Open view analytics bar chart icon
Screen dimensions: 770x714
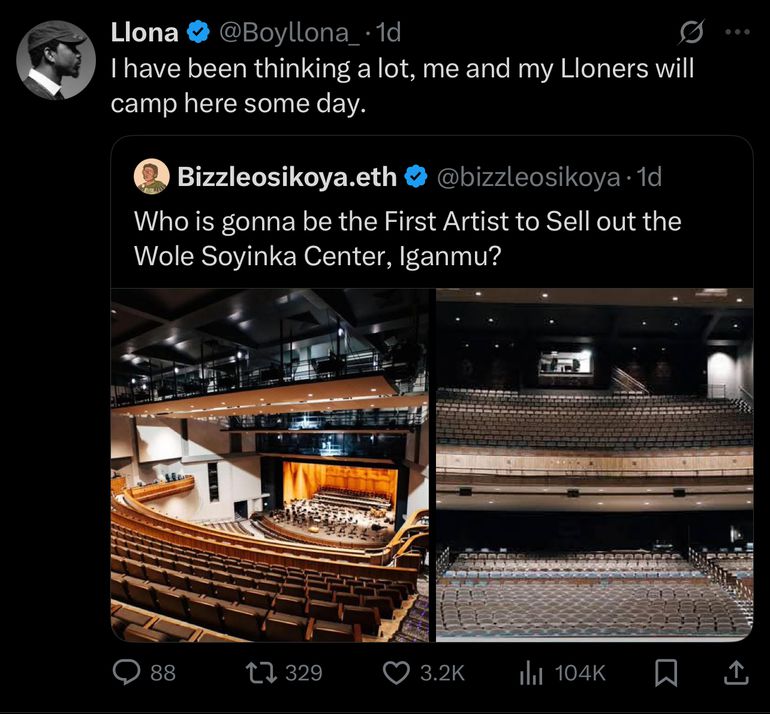tap(531, 673)
